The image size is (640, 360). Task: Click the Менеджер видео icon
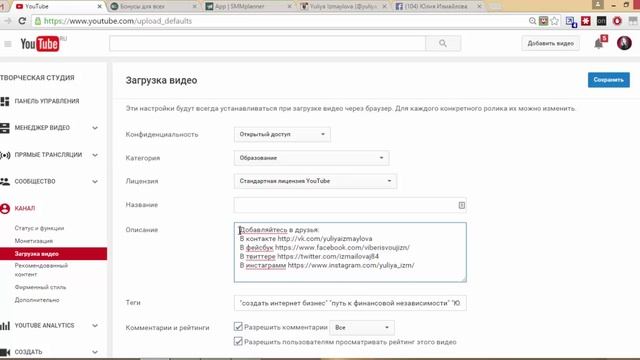(5, 128)
